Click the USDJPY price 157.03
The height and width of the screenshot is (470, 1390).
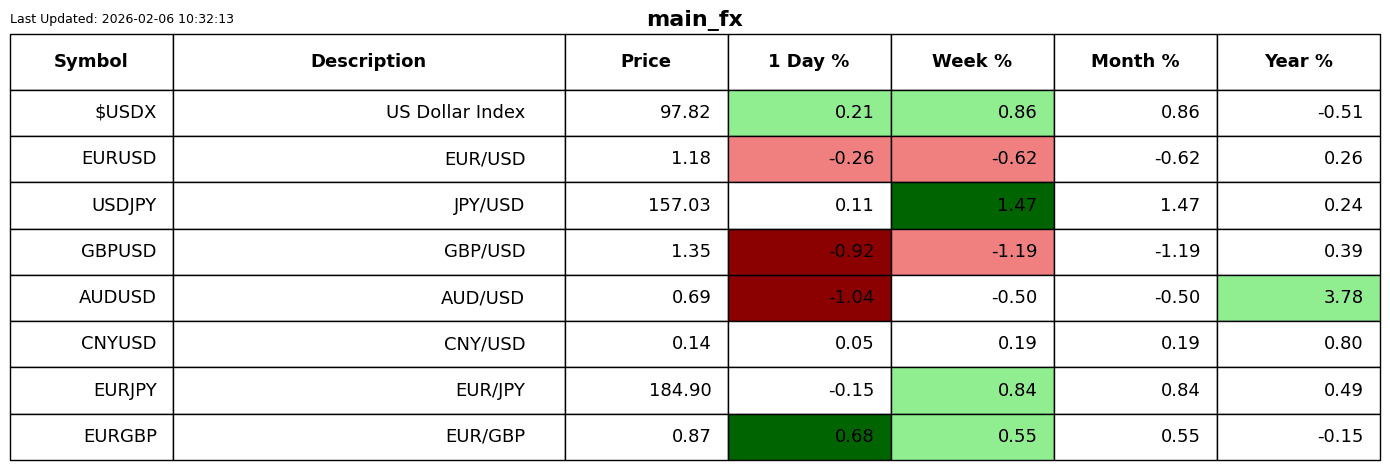[679, 206]
